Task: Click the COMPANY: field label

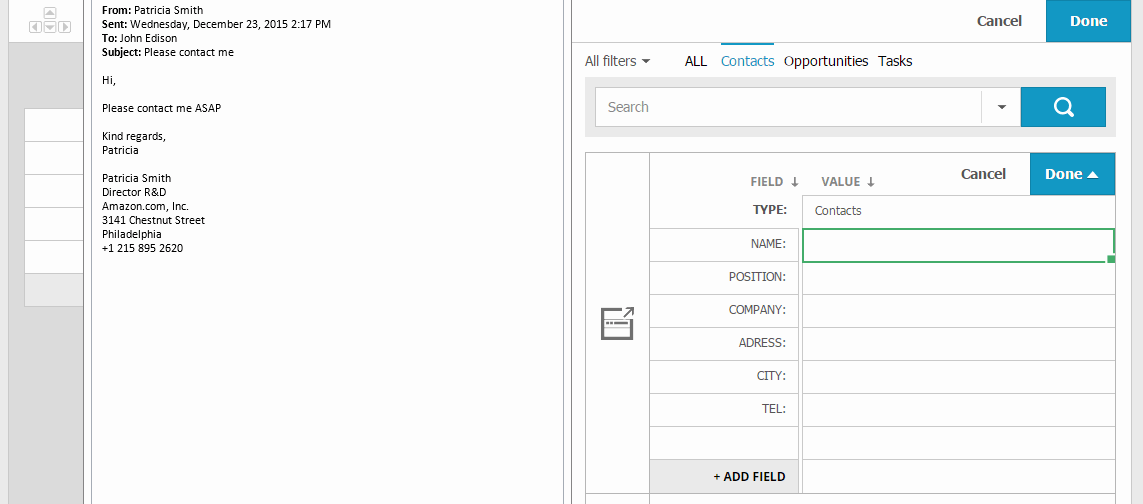Action: coord(757,310)
